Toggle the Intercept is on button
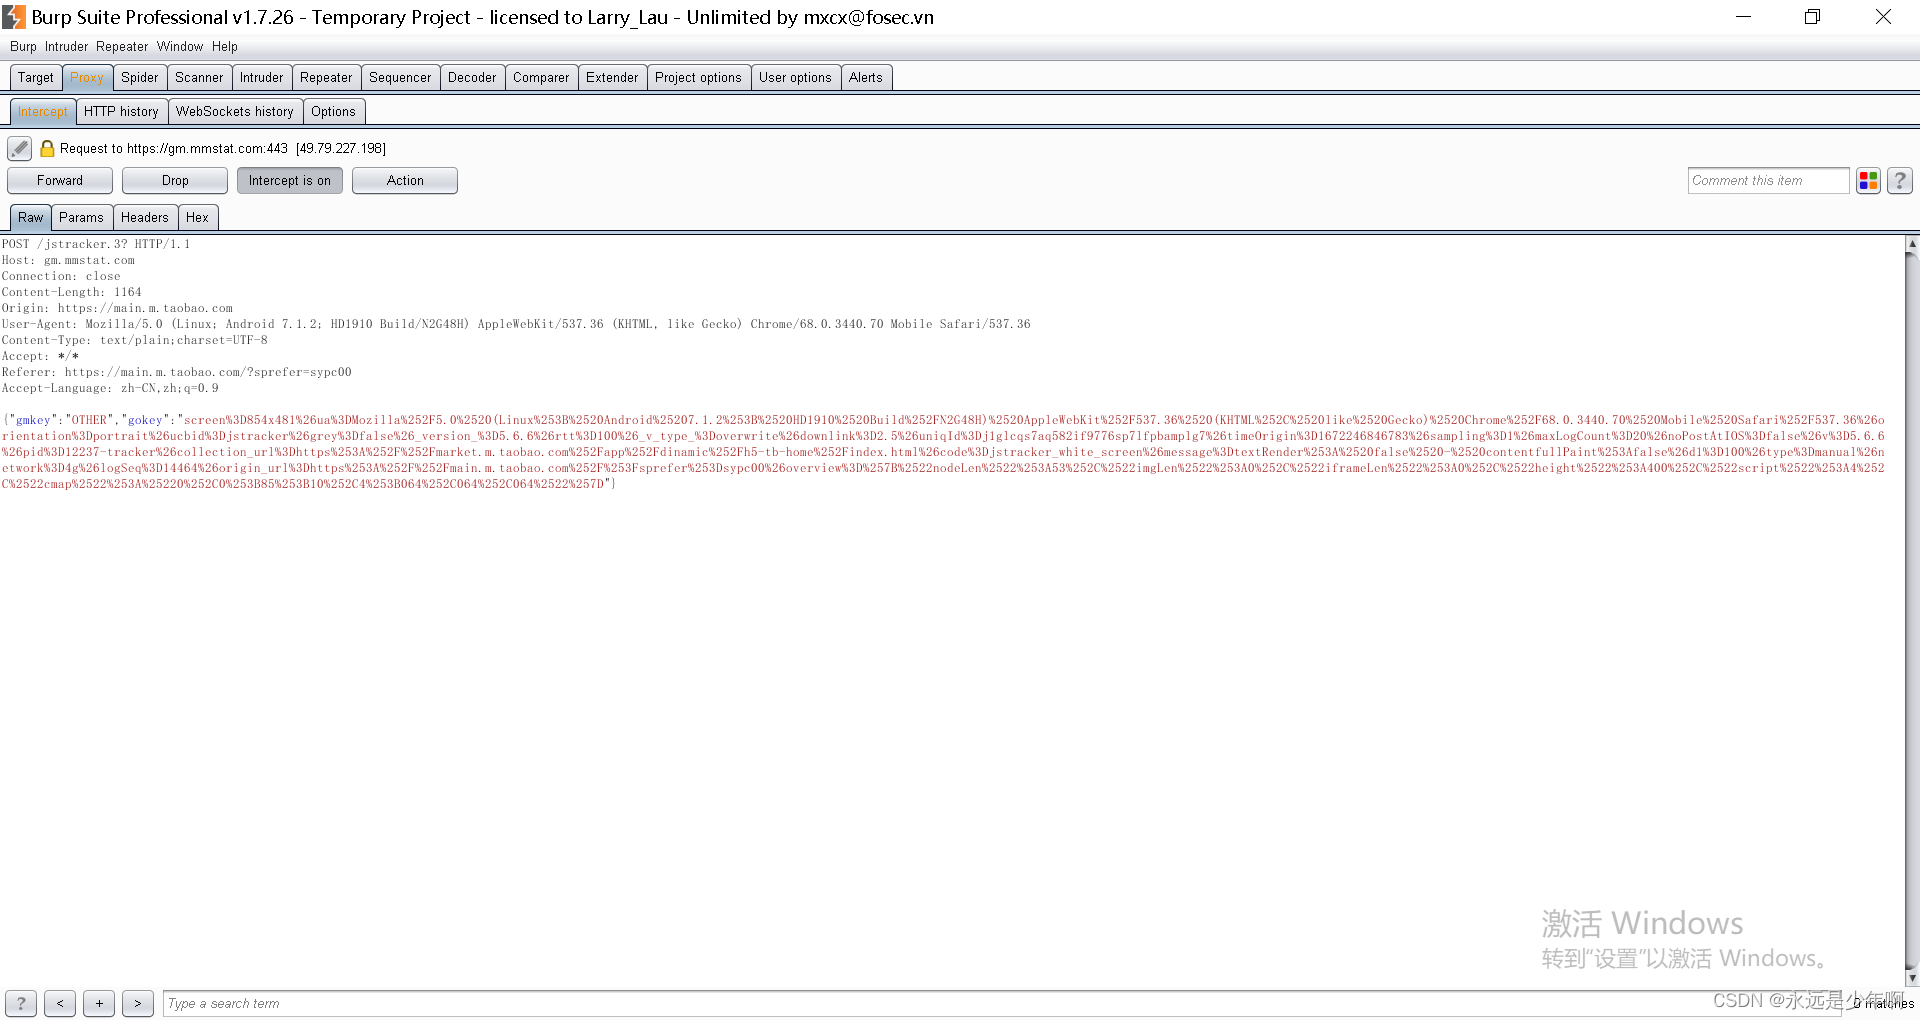Screen dimensions: 1920x1020 coord(290,181)
